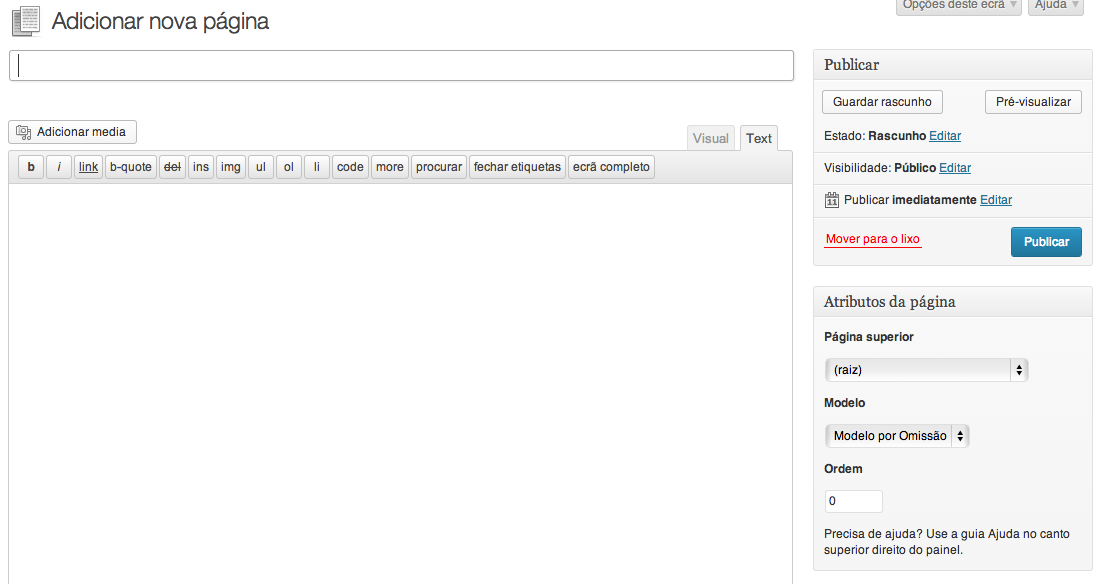Insert the 'more' tag
Viewport: 1098px width, 584px height.
coord(389,167)
